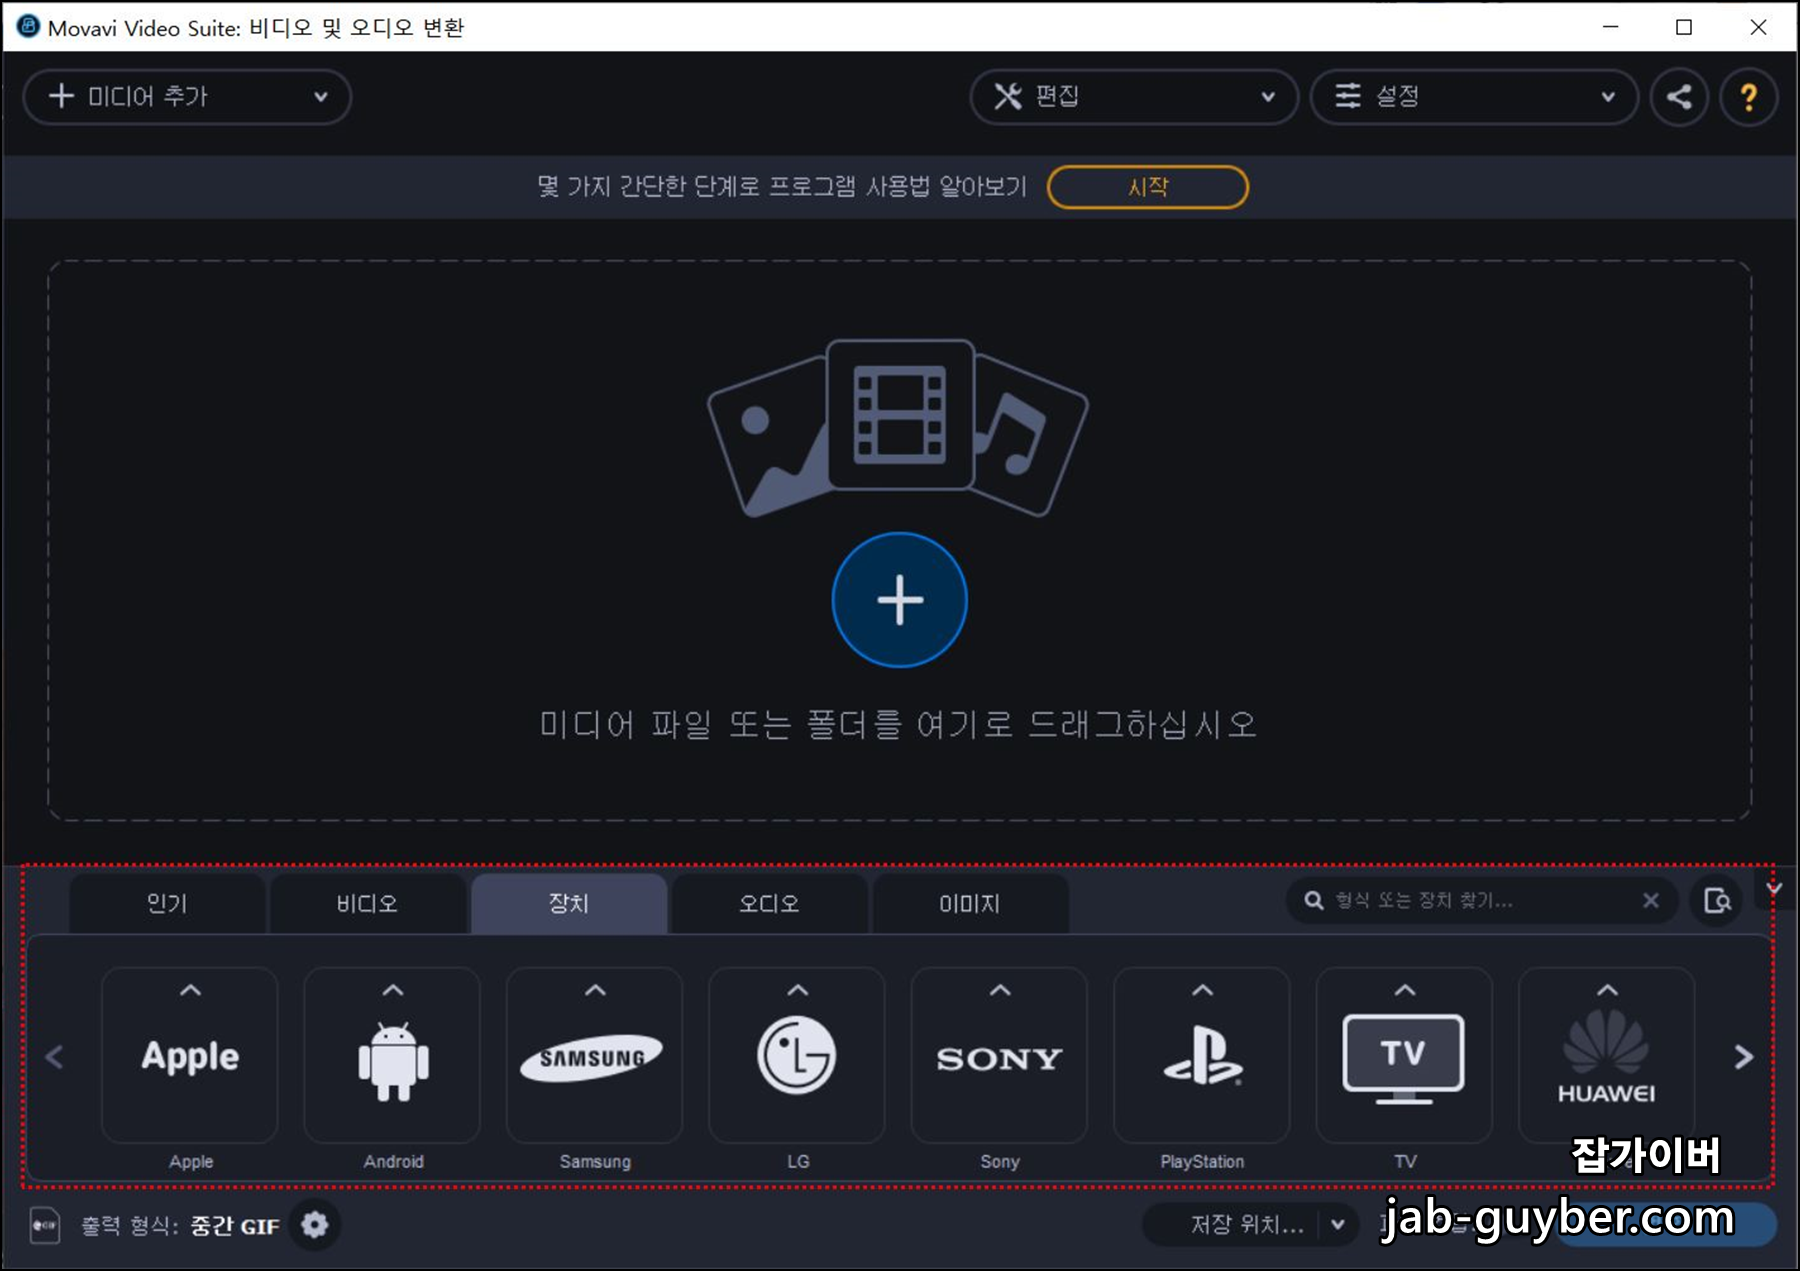Screen dimensions: 1800x1271
Task: Expand the 저장 위치 dropdown arrow
Action: 1337,1225
